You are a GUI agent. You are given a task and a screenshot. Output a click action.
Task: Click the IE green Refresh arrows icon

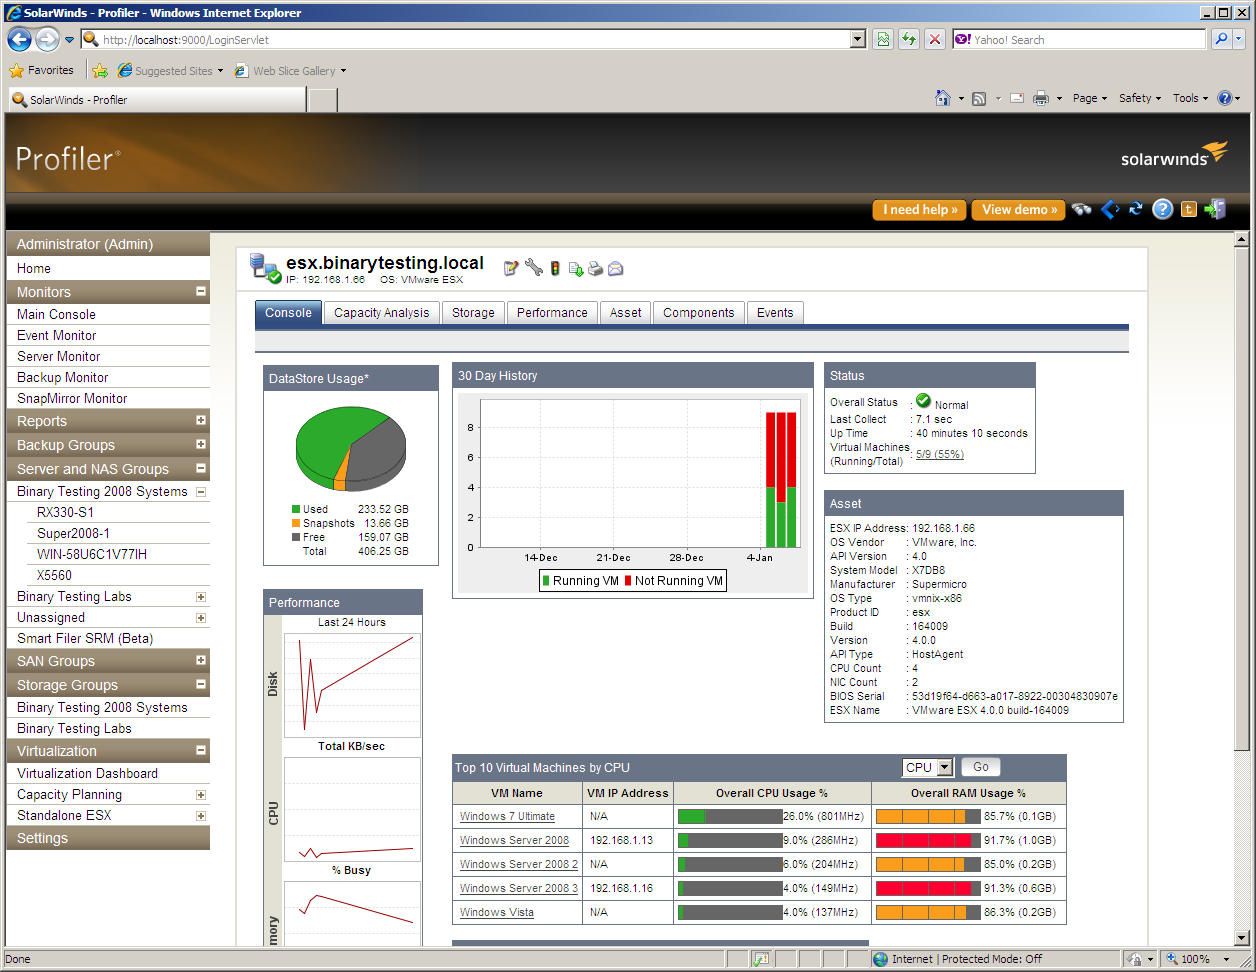(909, 40)
